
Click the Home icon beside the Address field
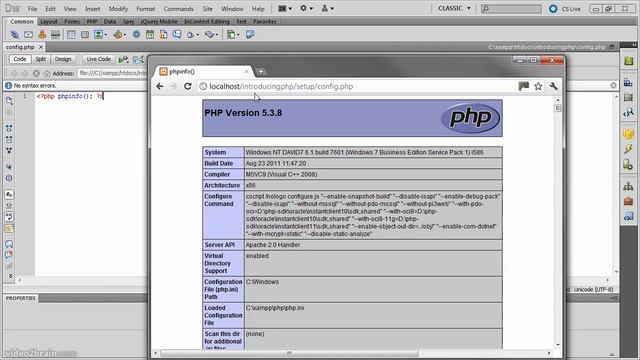tap(47, 73)
